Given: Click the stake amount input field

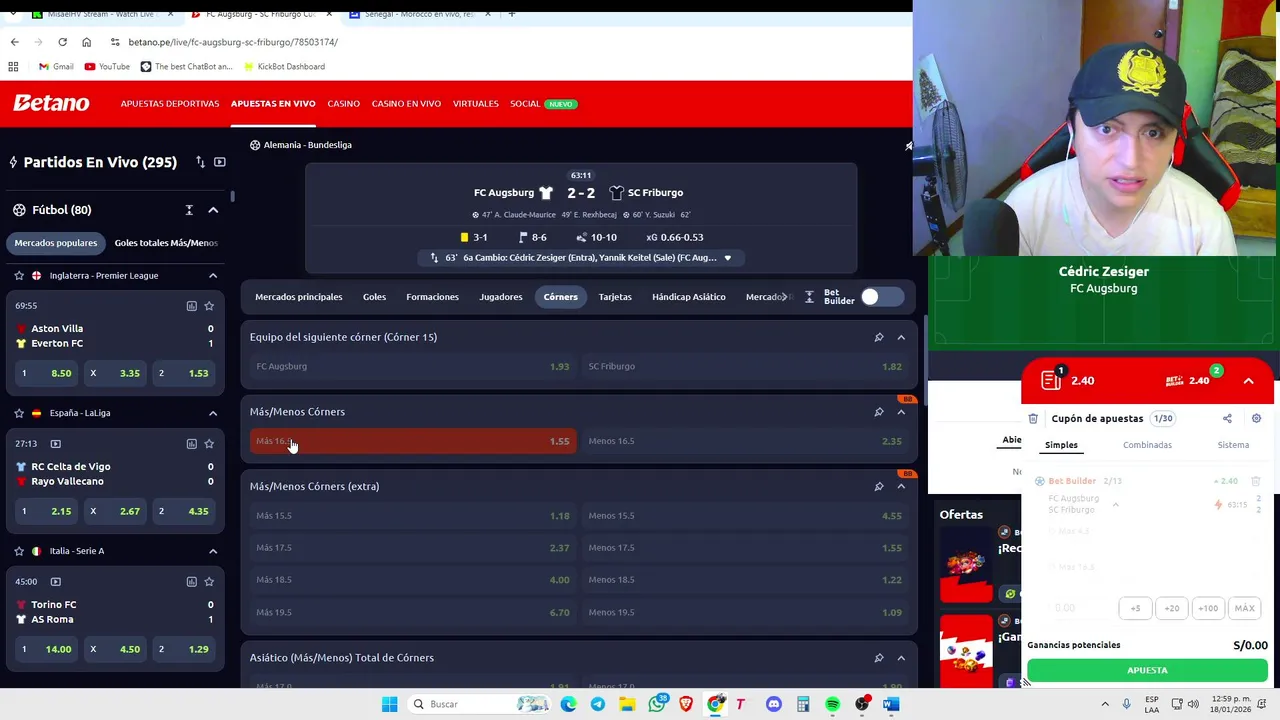Looking at the screenshot, I should tap(1080, 608).
